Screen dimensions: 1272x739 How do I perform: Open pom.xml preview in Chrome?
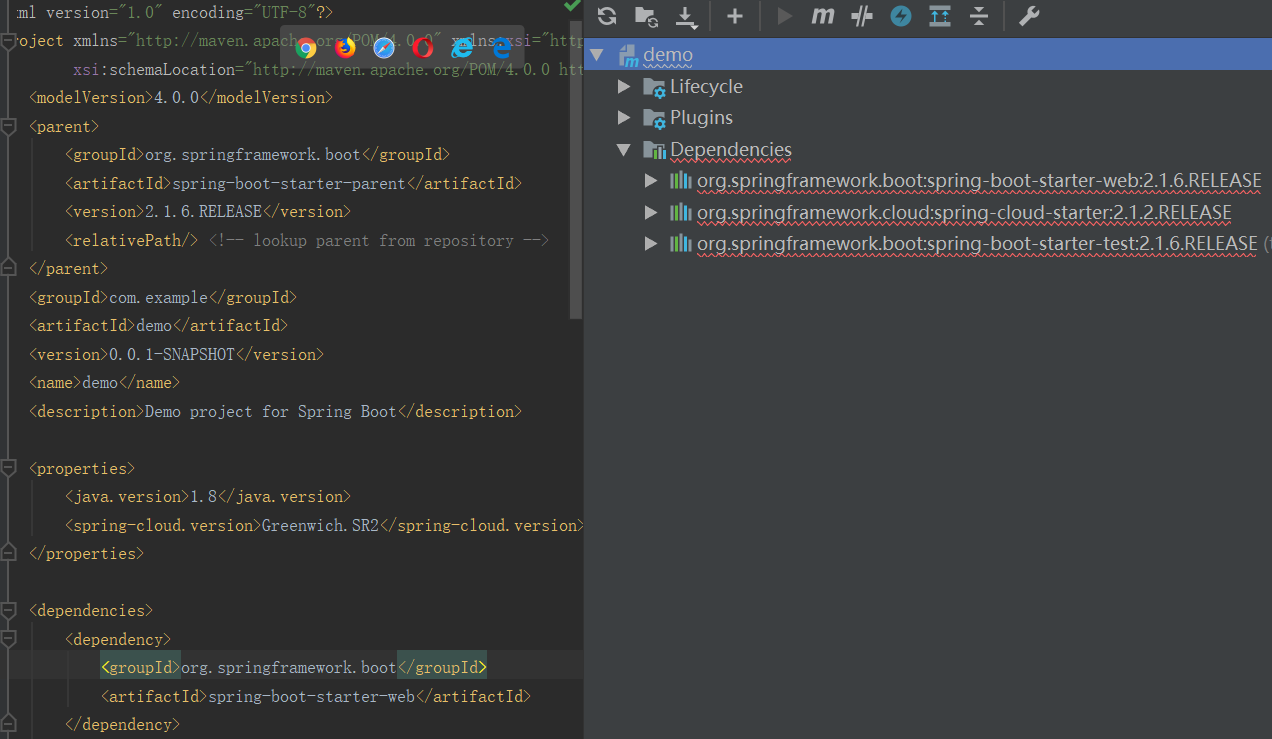(x=307, y=48)
